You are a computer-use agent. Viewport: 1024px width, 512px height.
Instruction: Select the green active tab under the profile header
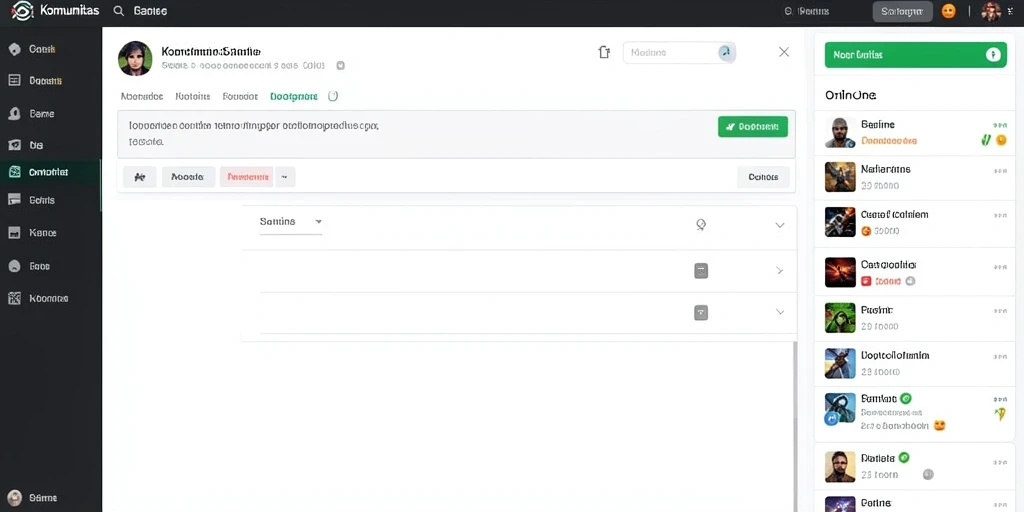pyautogui.click(x=294, y=96)
